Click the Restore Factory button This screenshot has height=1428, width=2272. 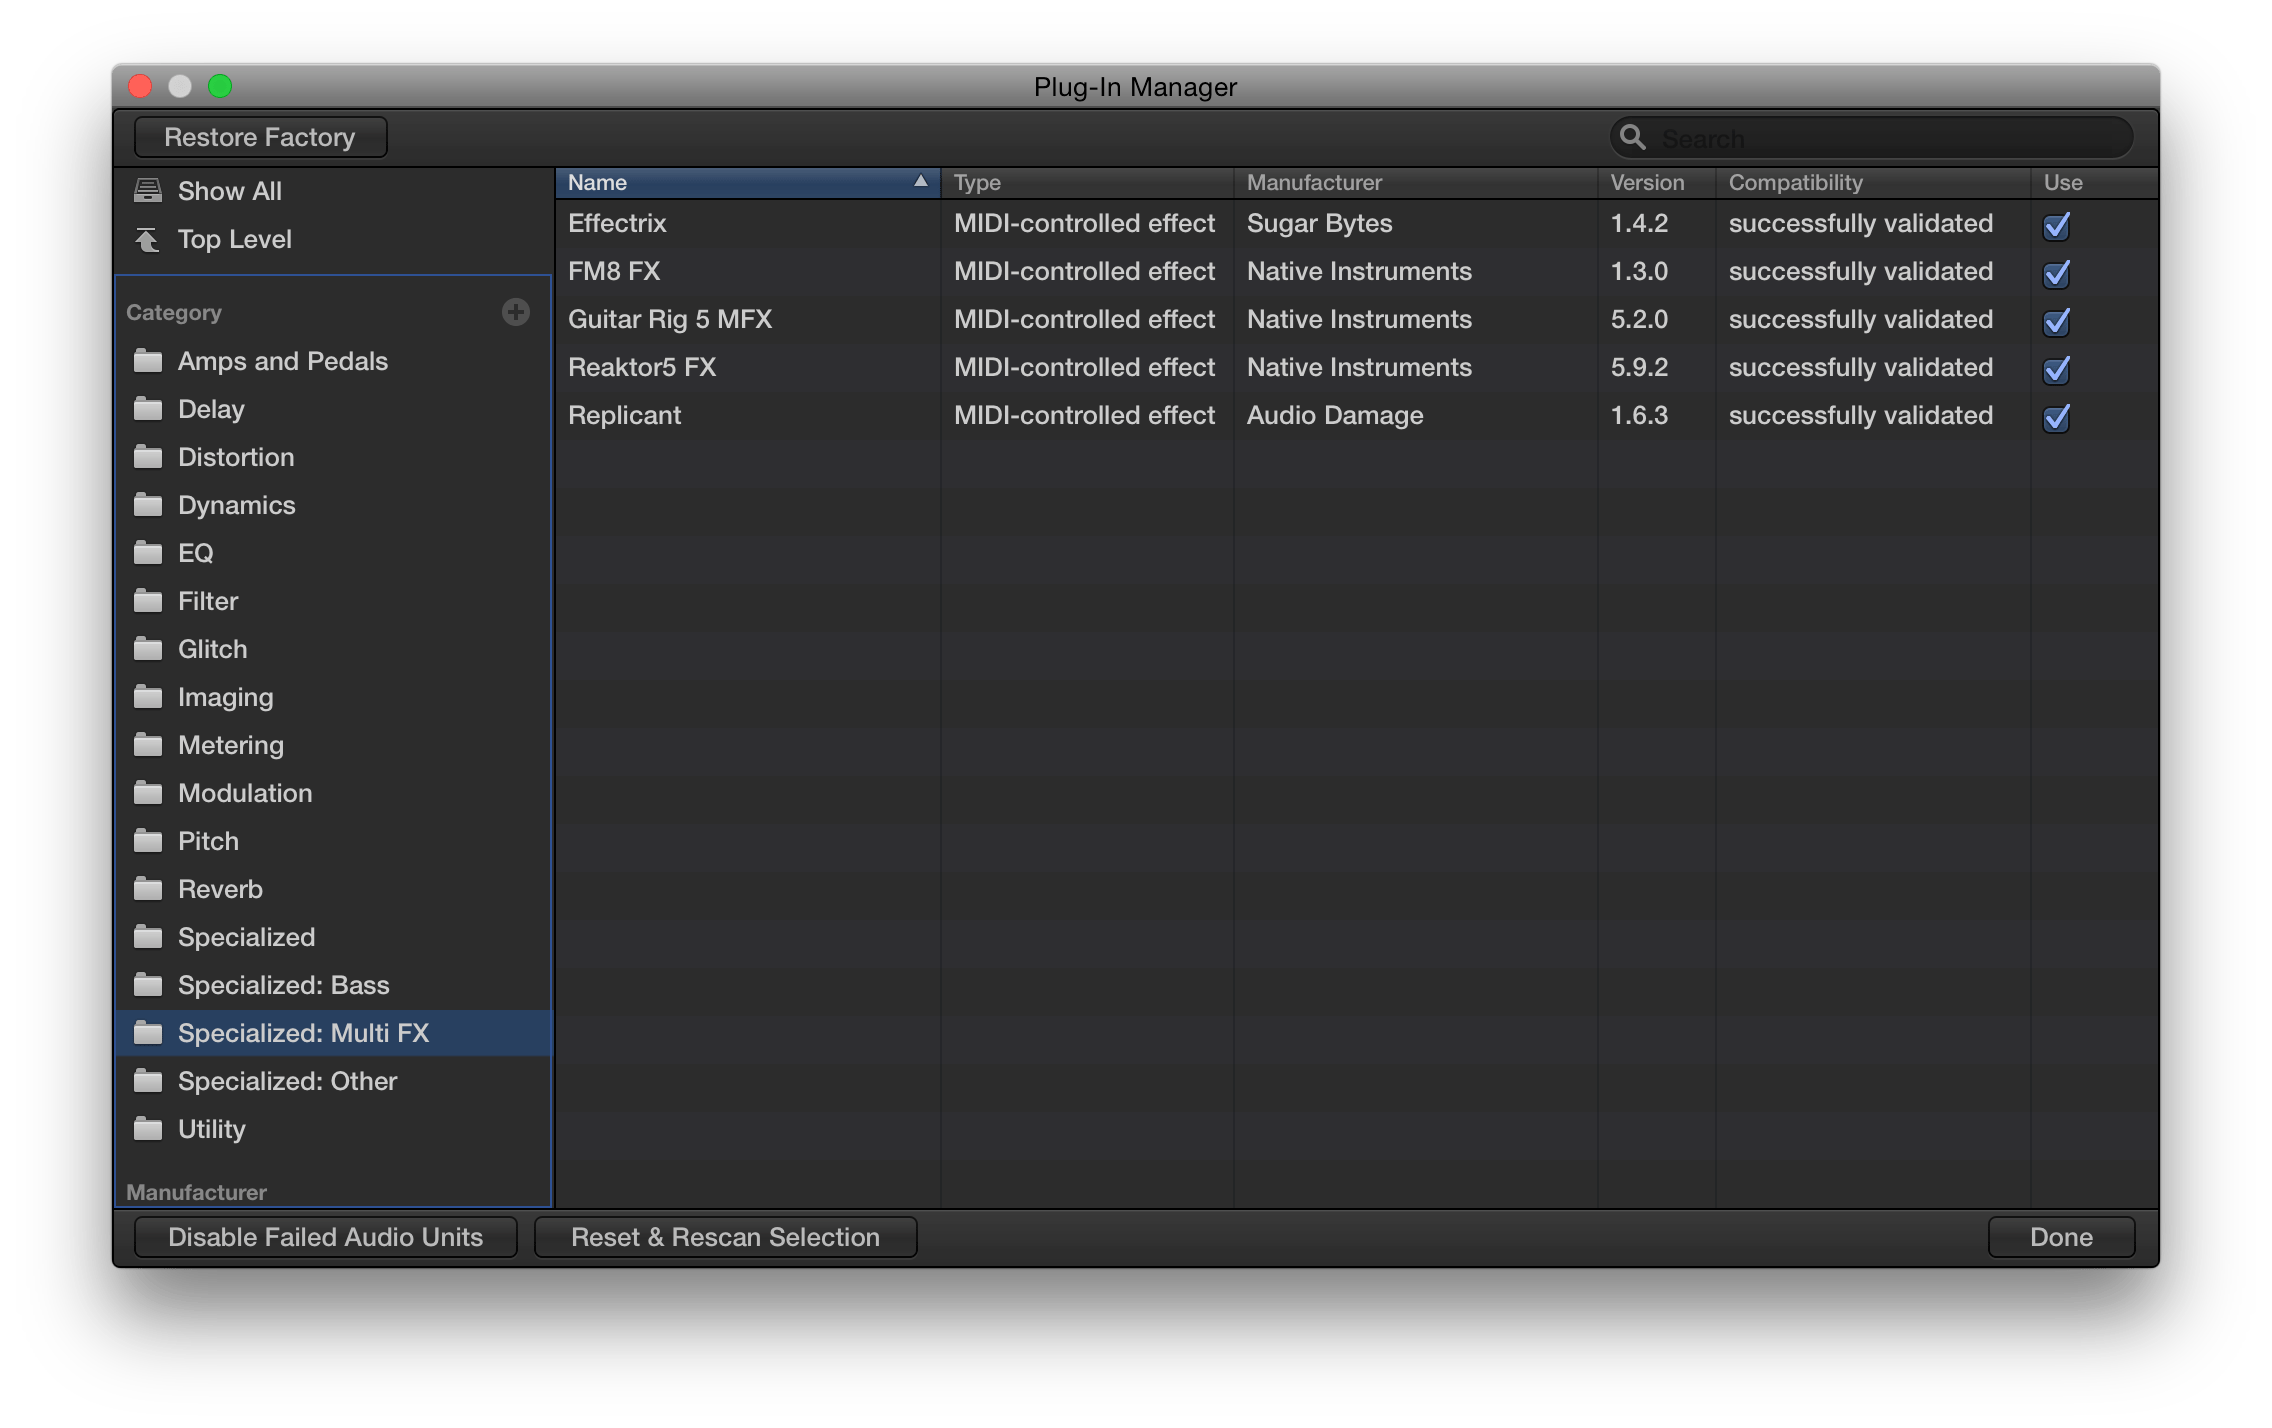[x=260, y=136]
